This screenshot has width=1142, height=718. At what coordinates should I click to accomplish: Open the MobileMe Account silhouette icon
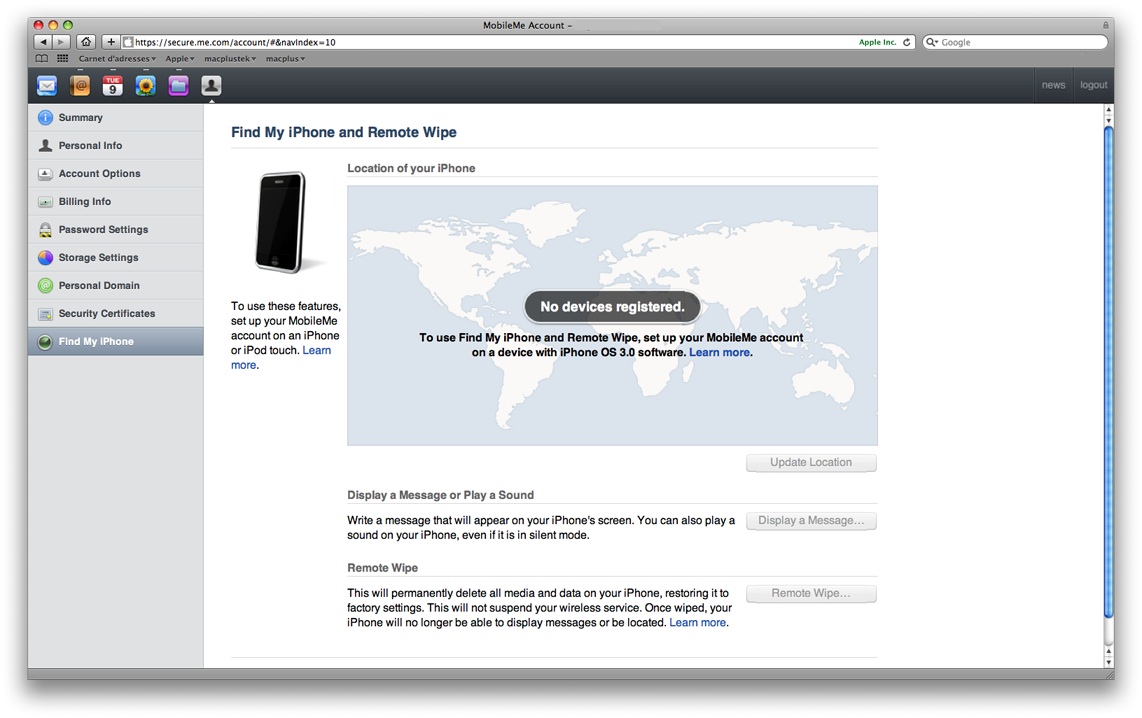click(211, 86)
